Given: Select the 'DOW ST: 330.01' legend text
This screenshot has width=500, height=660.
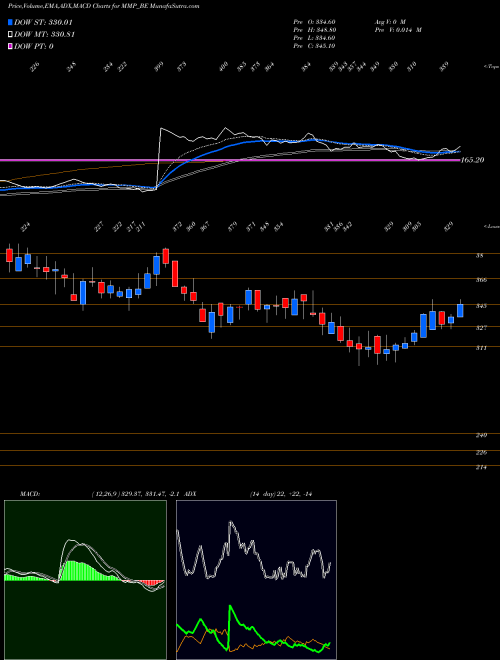Looking at the screenshot, I should (x=43, y=22).
